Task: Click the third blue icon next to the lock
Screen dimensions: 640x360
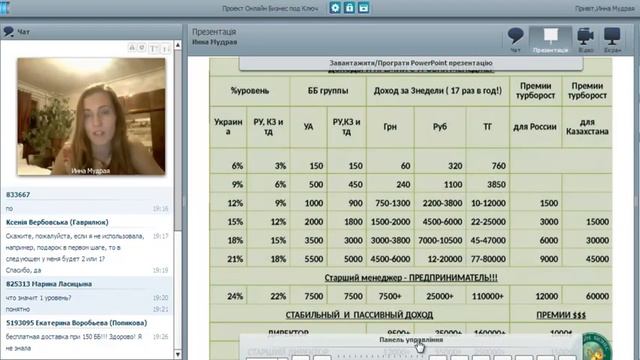Action: click(364, 8)
